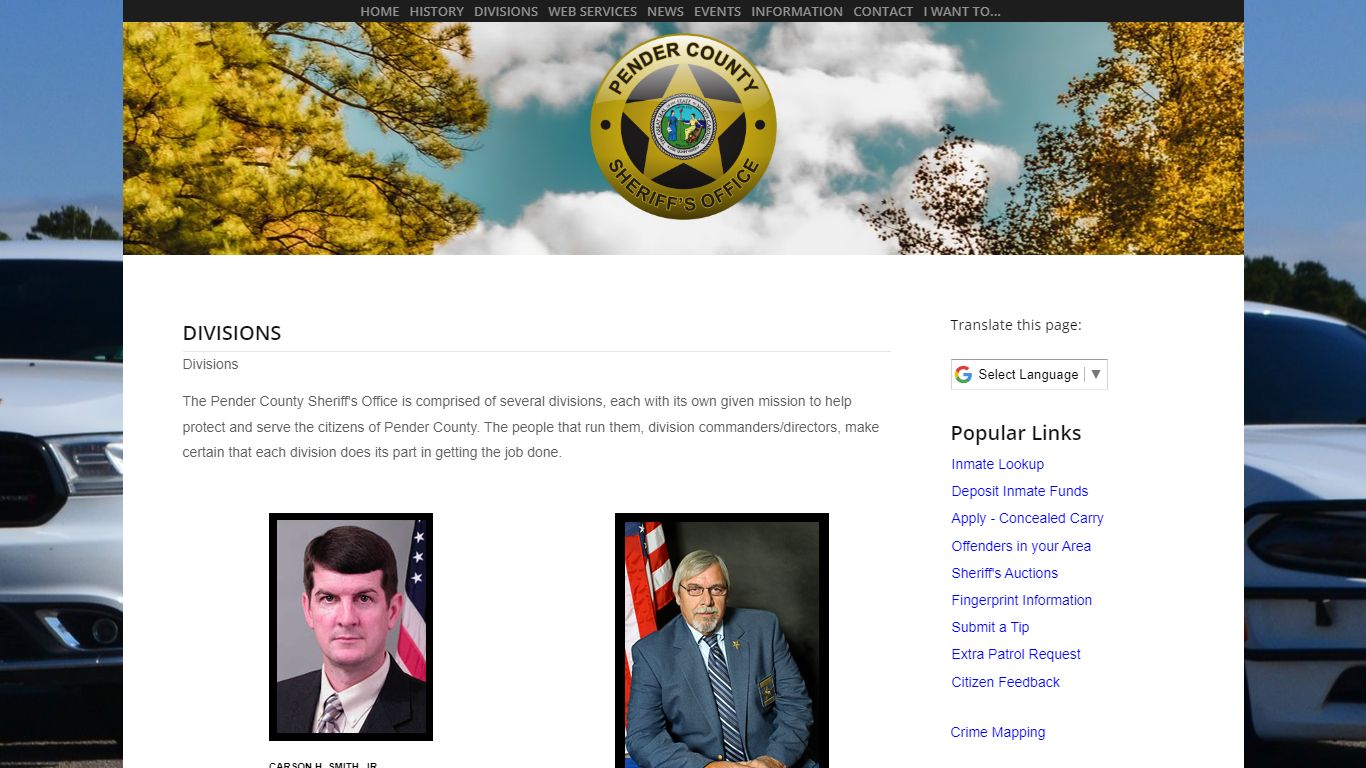This screenshot has height=768, width=1366.
Task: Click the Google logo icon in translate widget
Action: [x=963, y=374]
